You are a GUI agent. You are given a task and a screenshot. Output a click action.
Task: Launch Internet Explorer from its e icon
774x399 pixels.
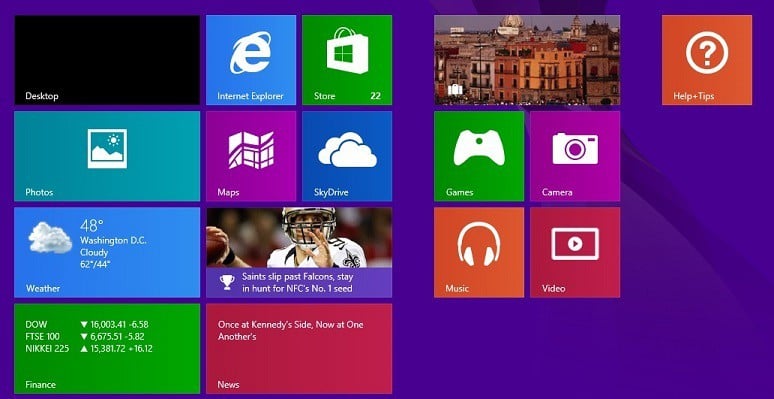coord(250,52)
